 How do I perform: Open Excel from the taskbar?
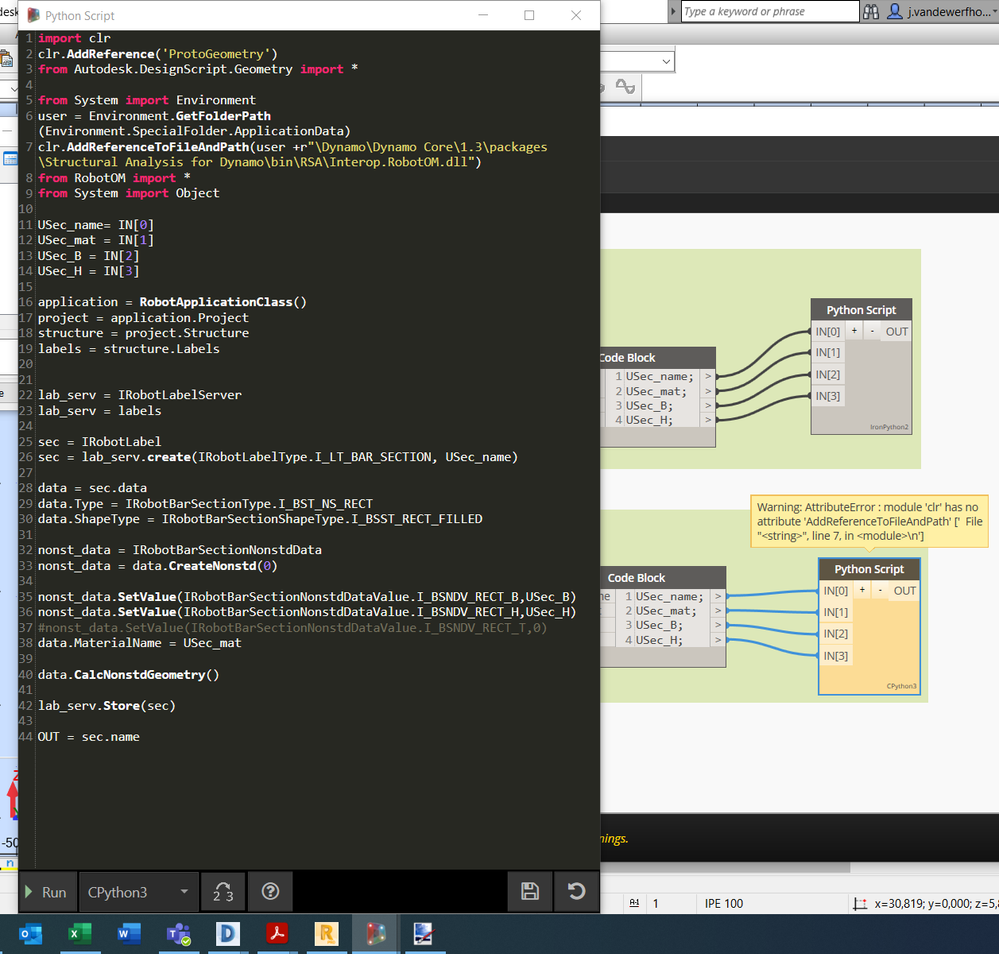pos(79,934)
